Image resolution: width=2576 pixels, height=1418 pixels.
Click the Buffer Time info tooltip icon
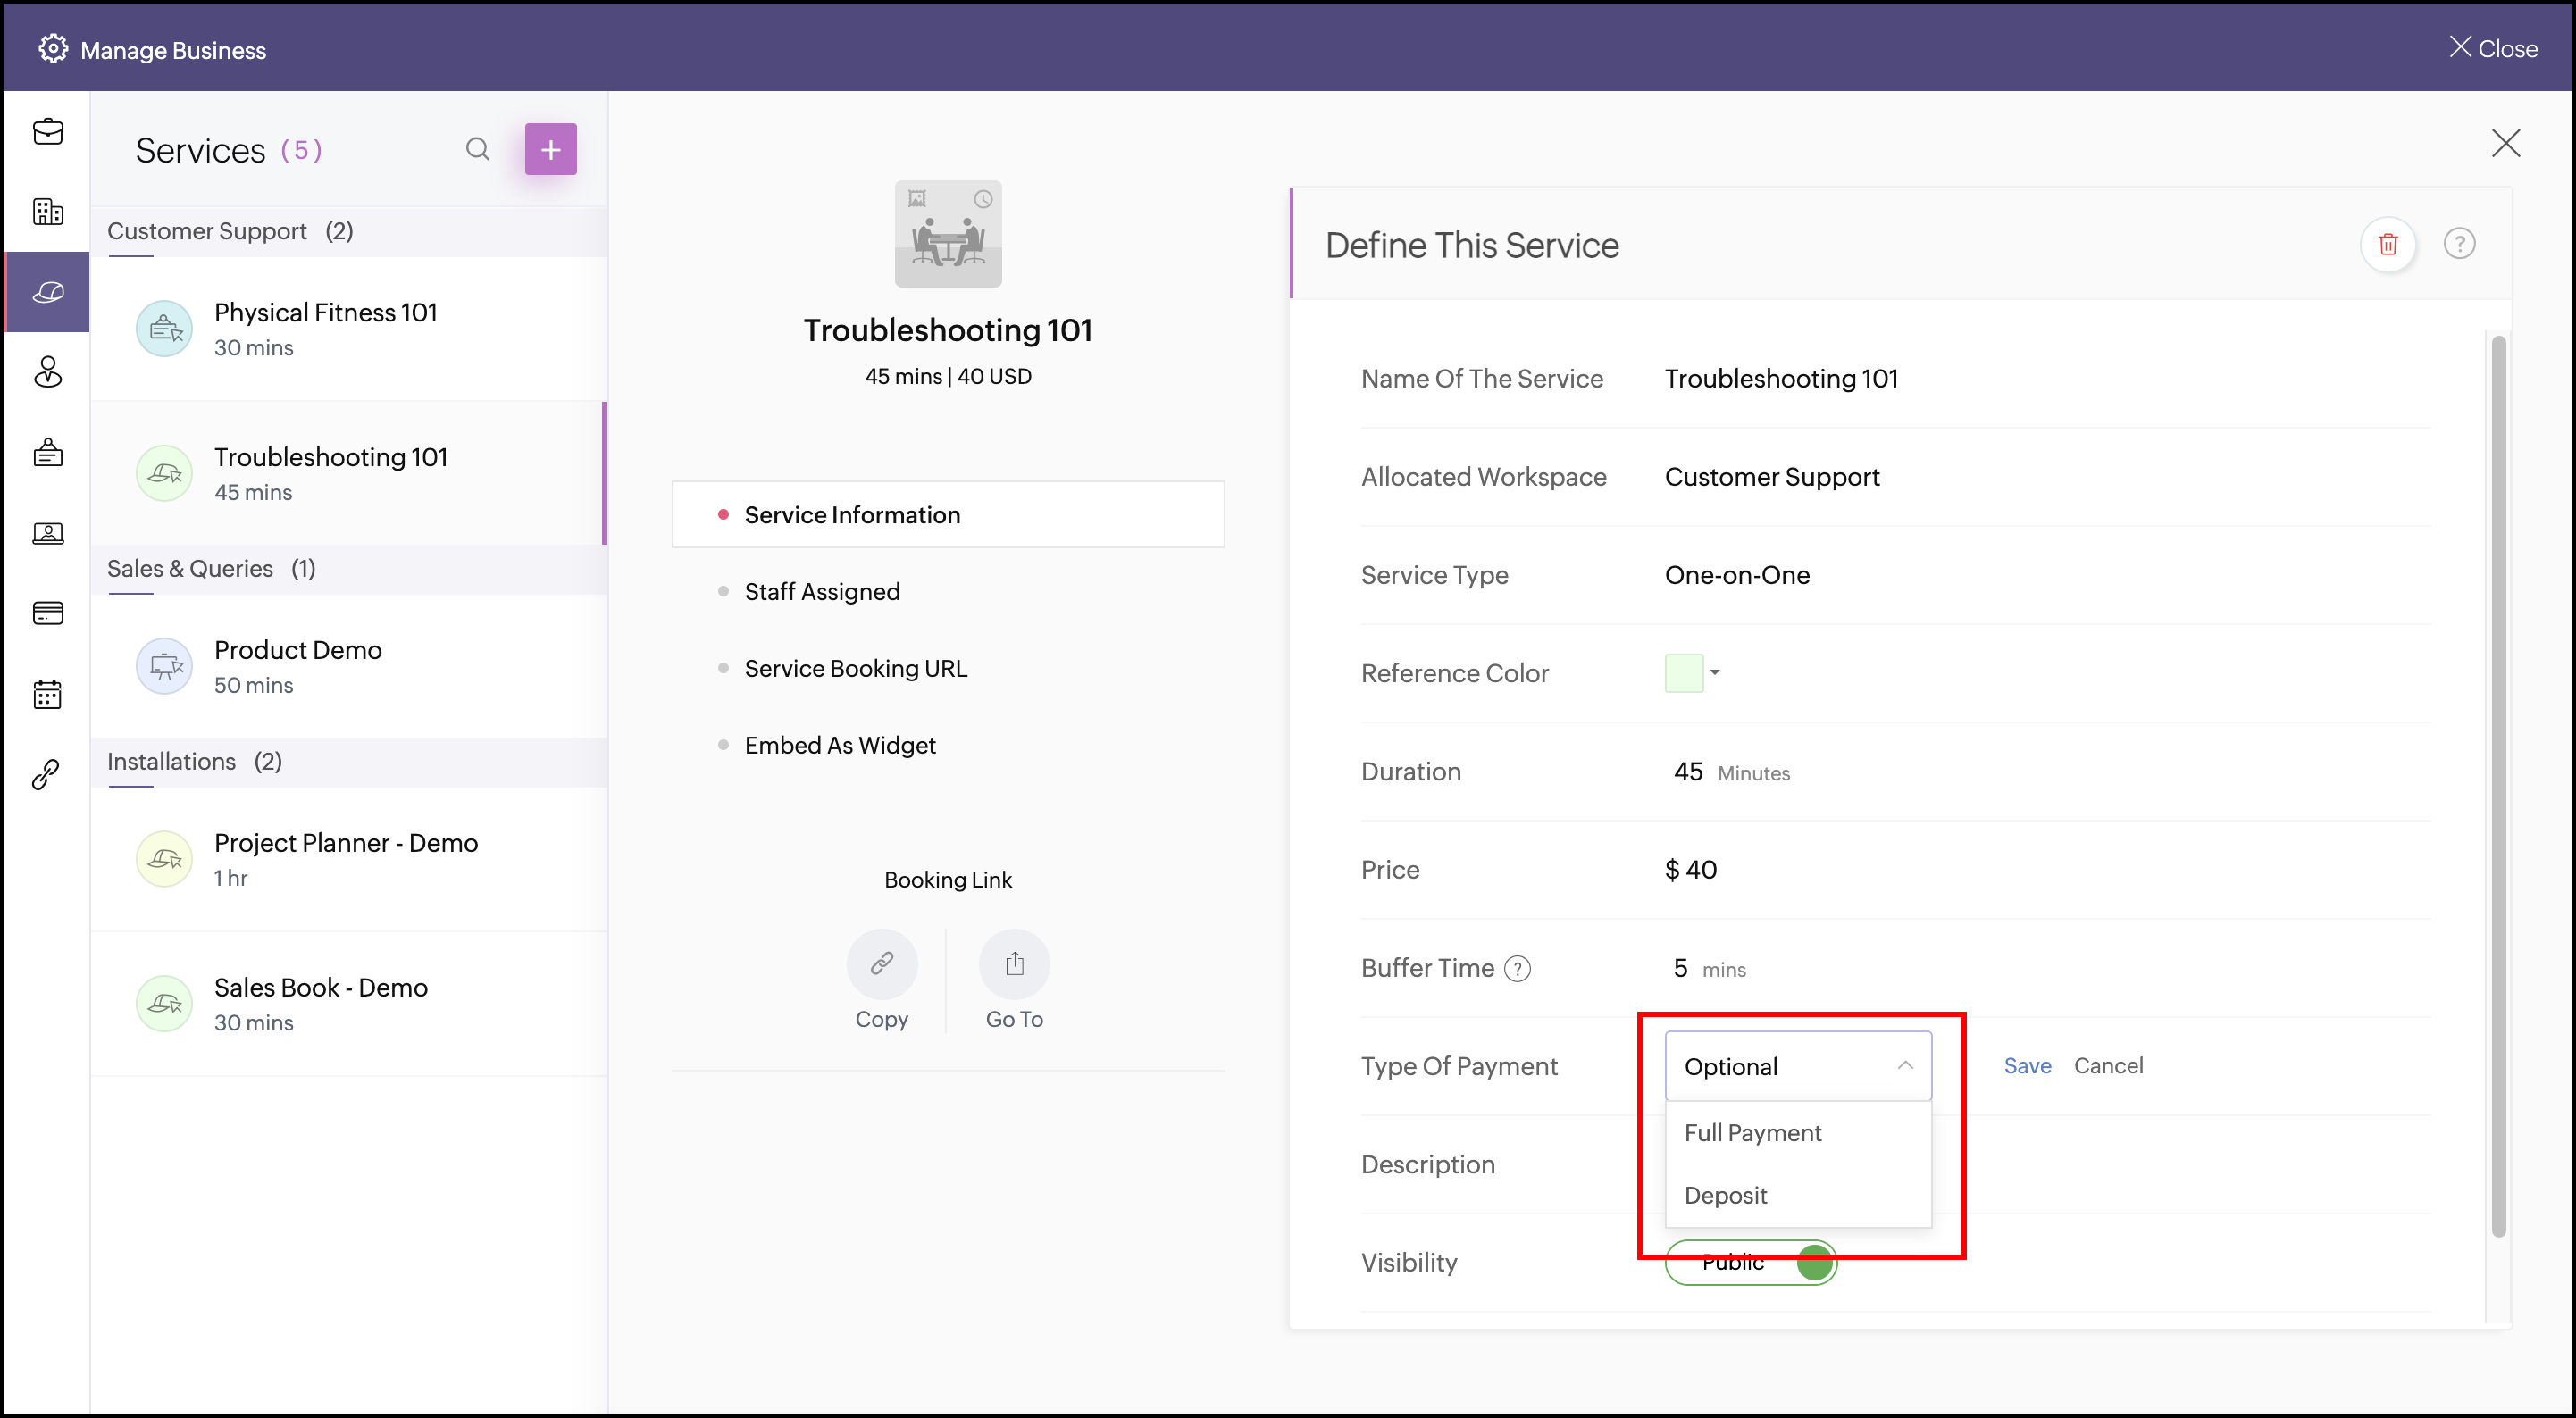(x=1517, y=969)
